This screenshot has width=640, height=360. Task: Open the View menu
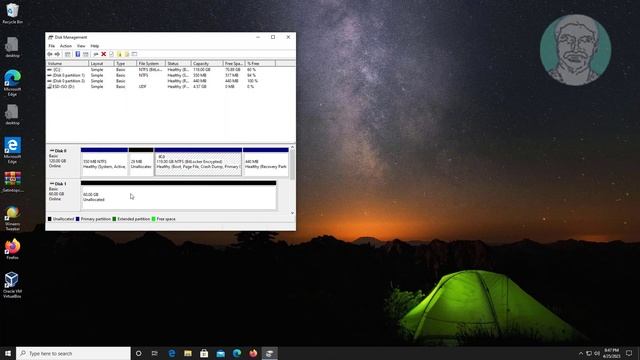(x=81, y=46)
